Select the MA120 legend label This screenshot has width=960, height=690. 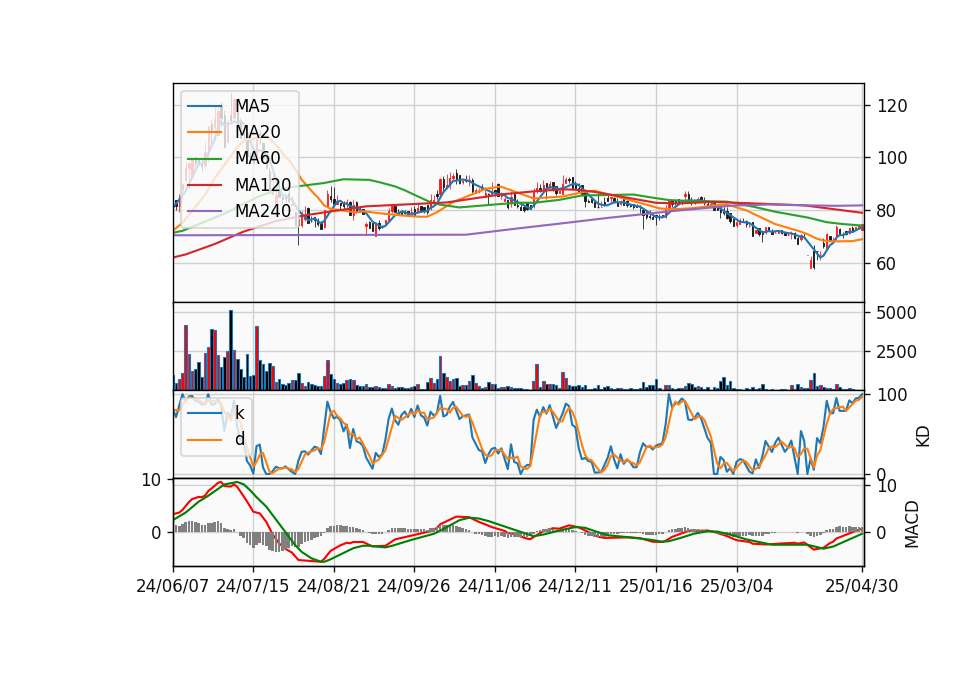(x=263, y=185)
